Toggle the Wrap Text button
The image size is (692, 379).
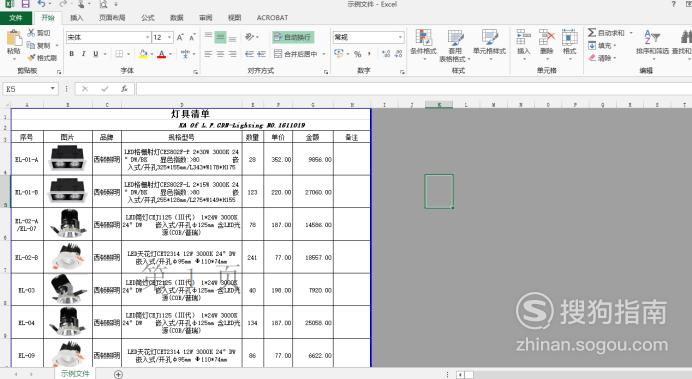[x=293, y=37]
